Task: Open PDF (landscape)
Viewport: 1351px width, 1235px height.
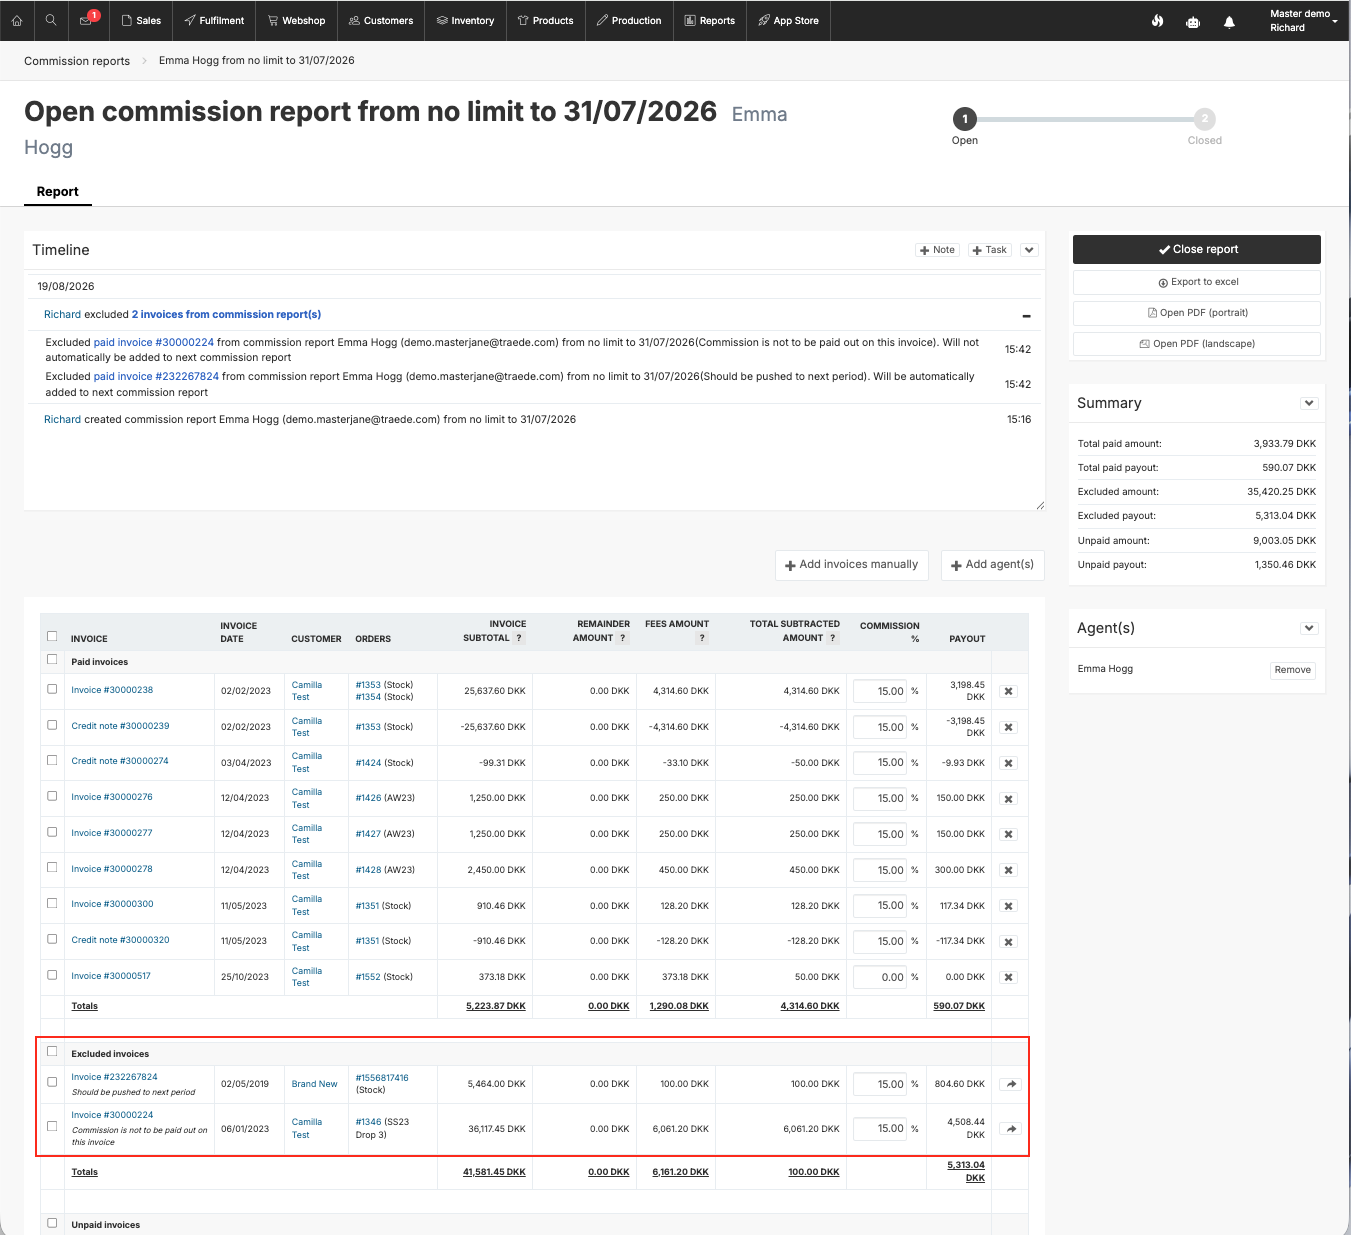Action: tap(1197, 344)
